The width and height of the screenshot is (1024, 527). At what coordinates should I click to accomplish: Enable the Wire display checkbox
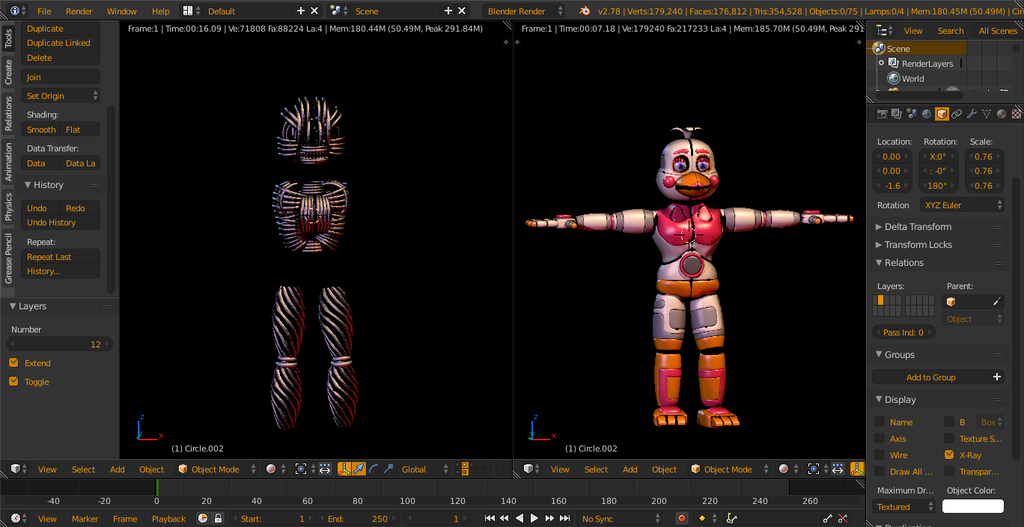880,455
